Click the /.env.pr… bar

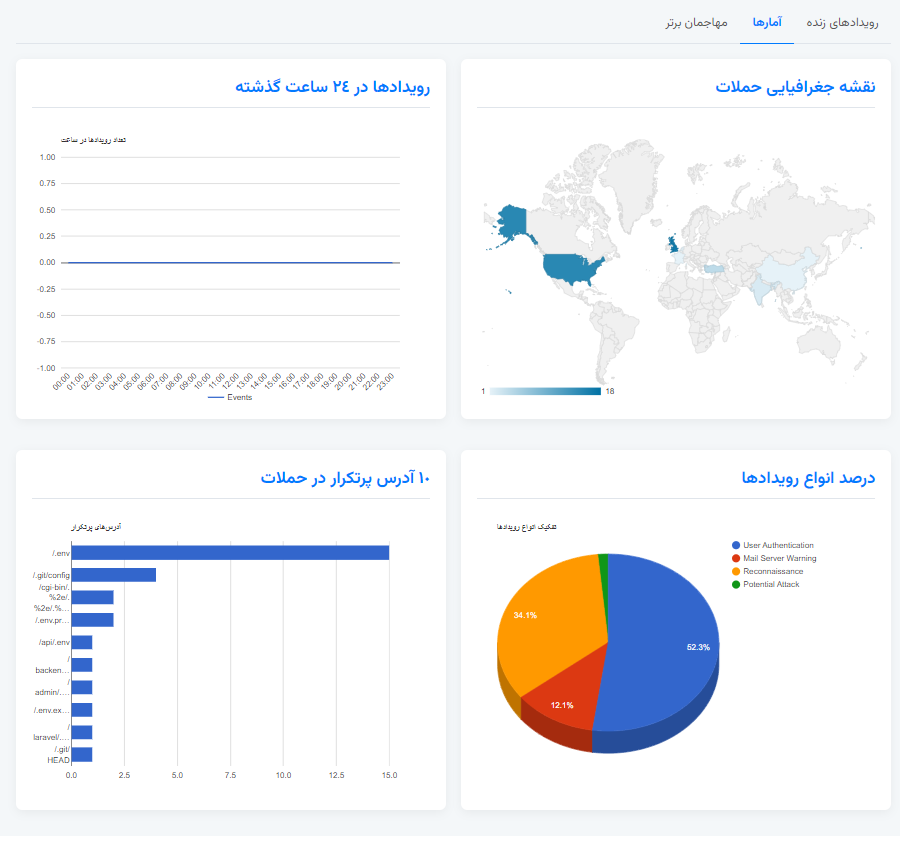[92, 620]
